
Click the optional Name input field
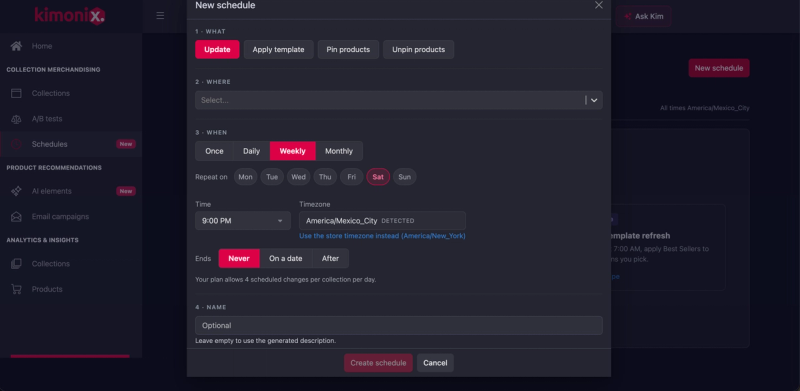tap(398, 326)
